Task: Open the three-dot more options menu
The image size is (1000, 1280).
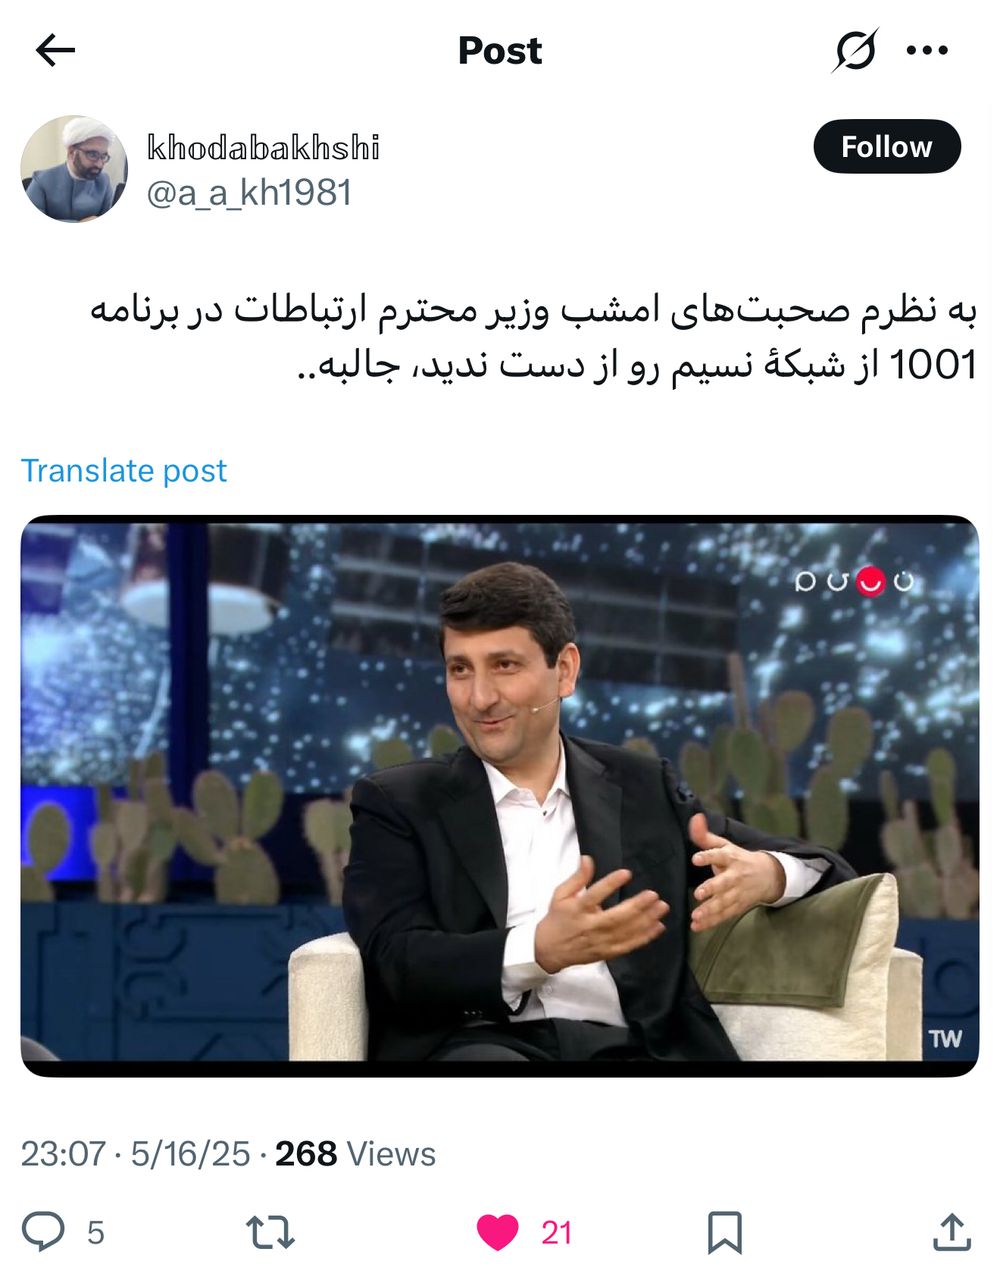Action: [927, 50]
